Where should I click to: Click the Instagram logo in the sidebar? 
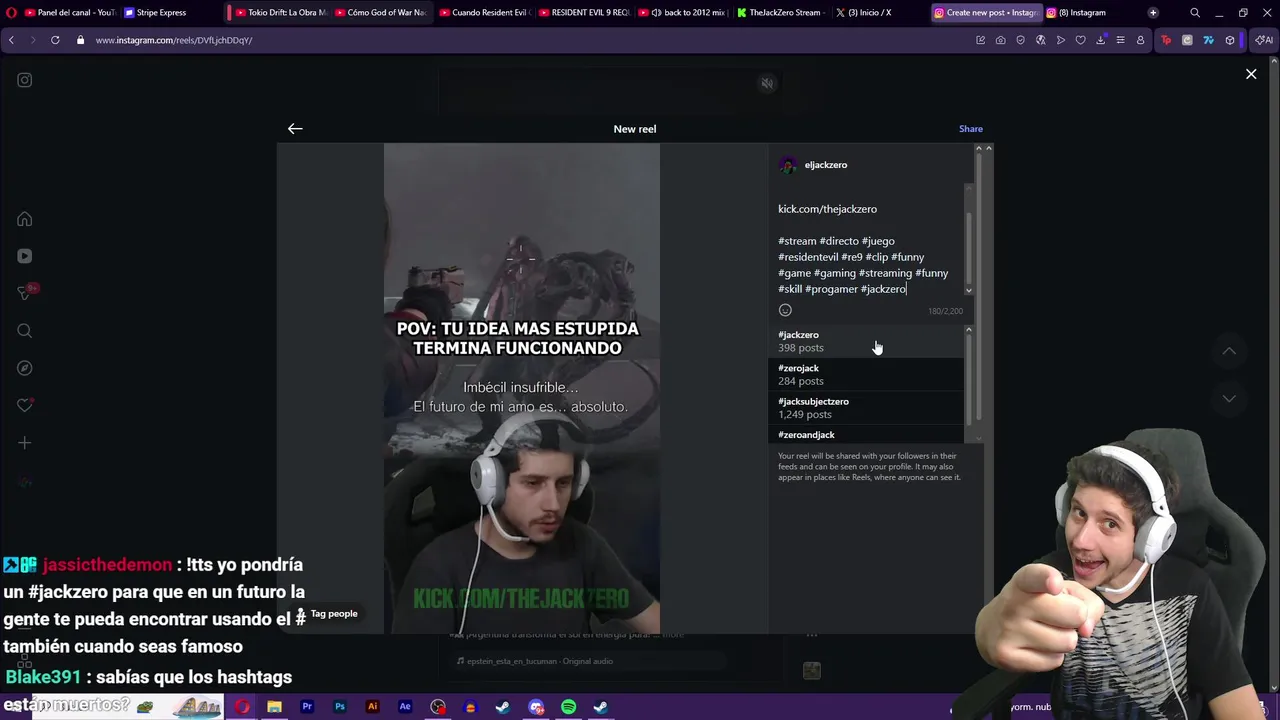point(25,80)
